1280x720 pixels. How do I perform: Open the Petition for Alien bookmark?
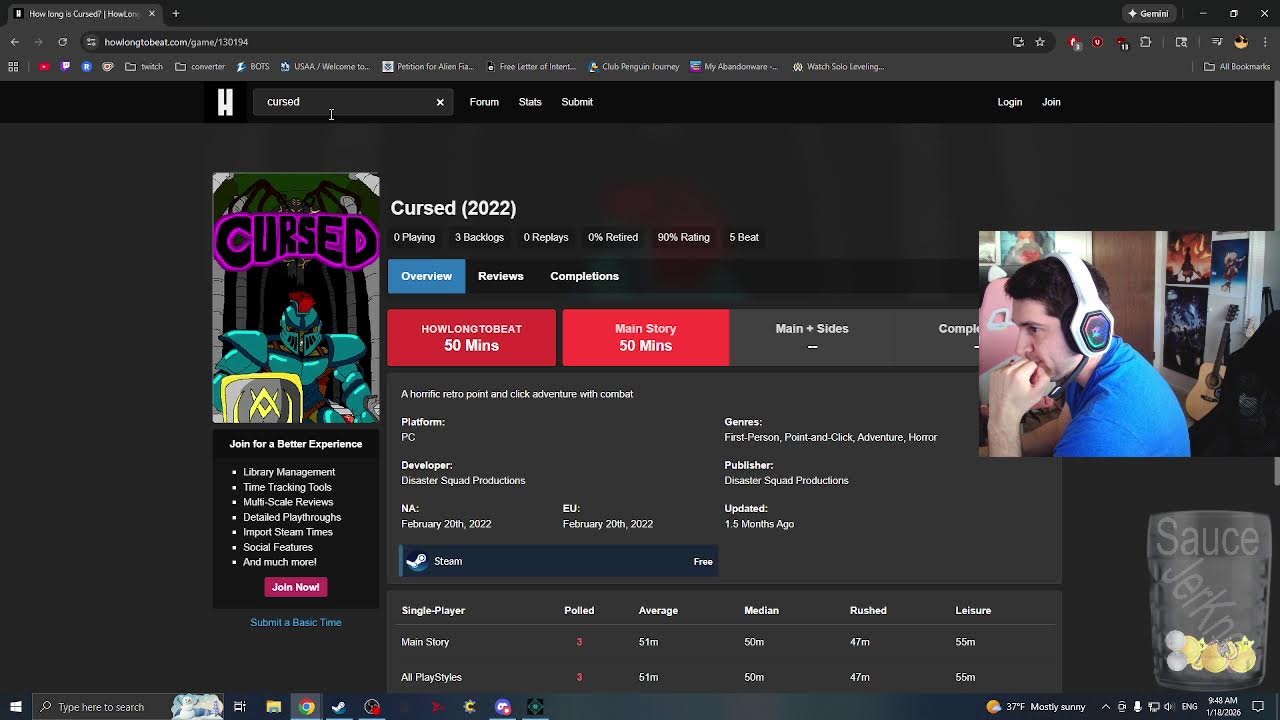tap(428, 67)
